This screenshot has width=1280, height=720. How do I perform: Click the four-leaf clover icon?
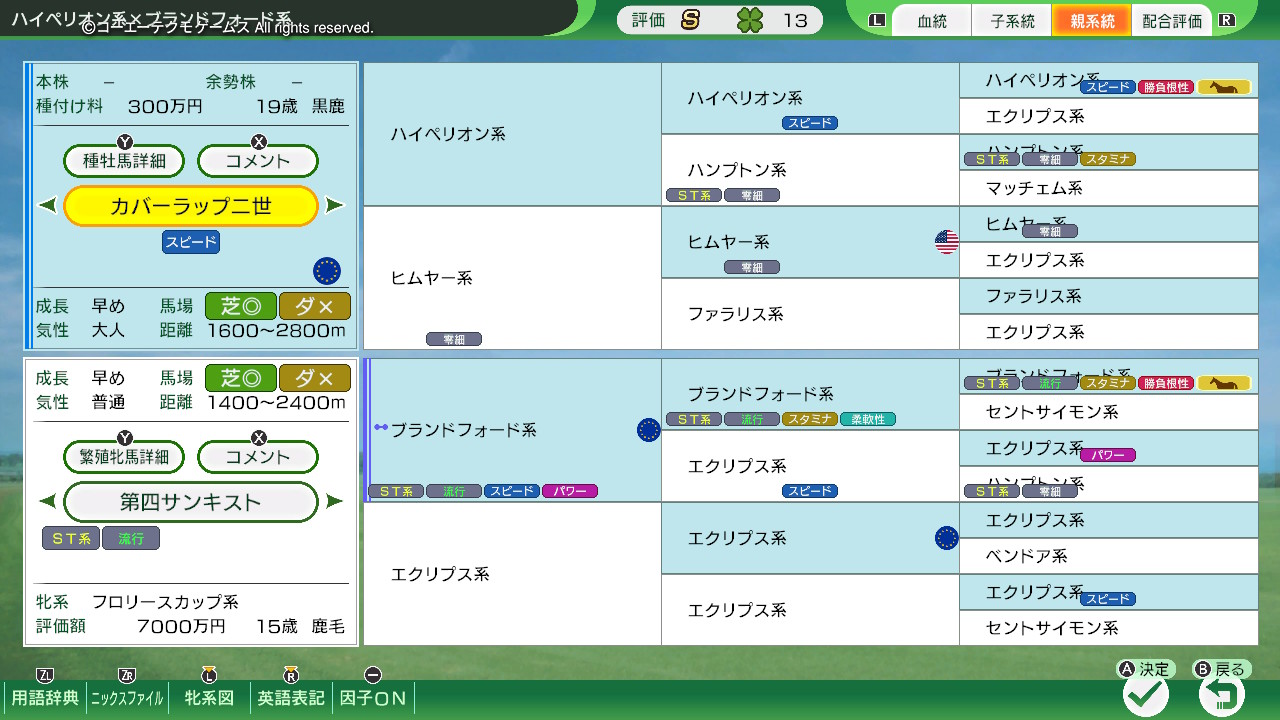pos(749,20)
